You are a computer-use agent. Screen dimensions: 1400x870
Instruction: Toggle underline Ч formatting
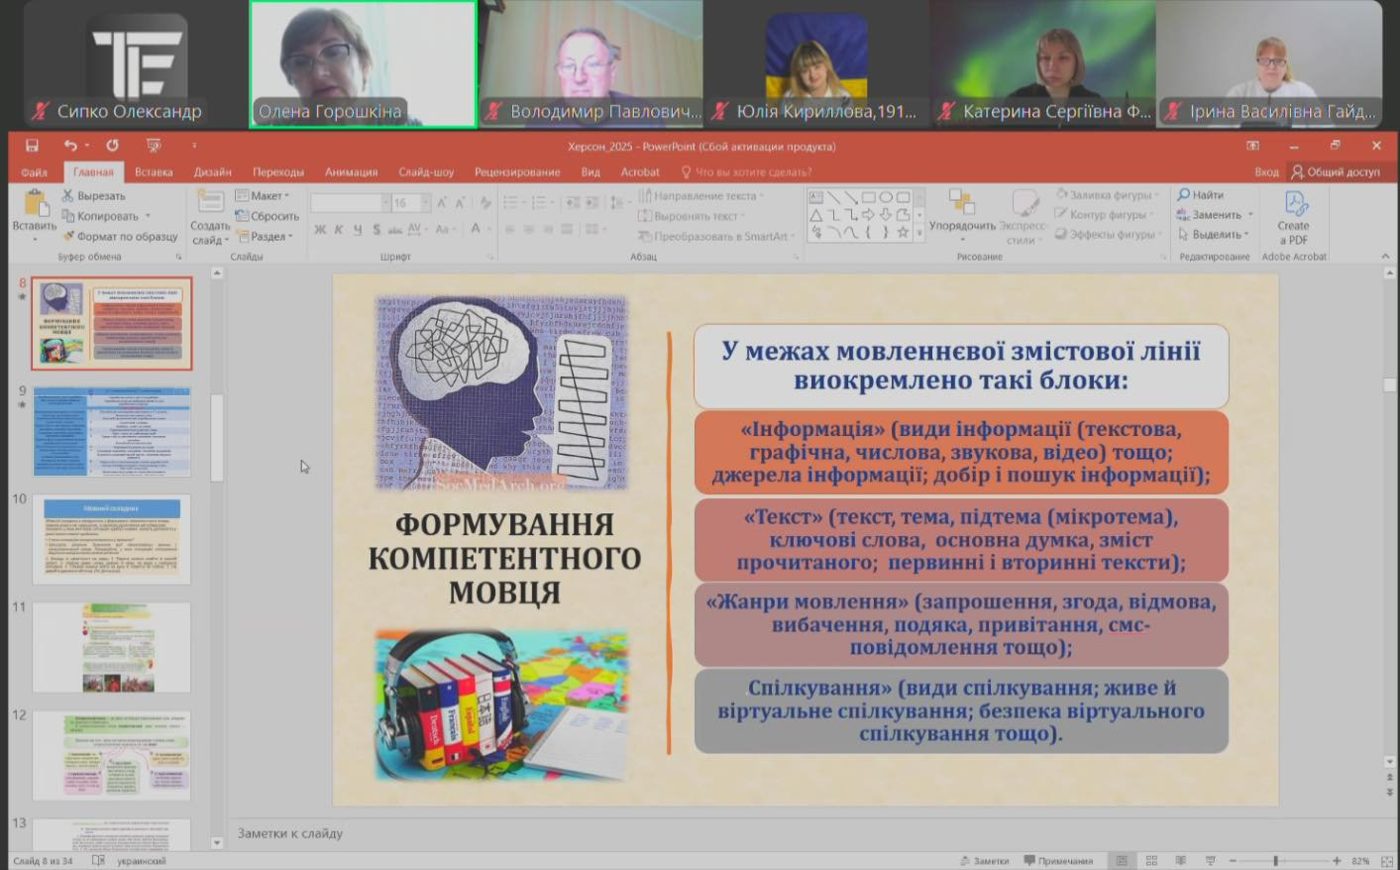pyautogui.click(x=357, y=230)
